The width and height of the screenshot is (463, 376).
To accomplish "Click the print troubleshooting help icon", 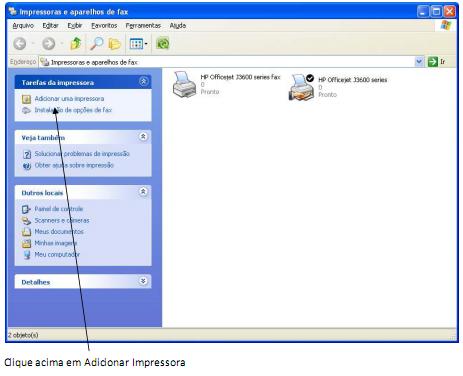I will (27, 154).
